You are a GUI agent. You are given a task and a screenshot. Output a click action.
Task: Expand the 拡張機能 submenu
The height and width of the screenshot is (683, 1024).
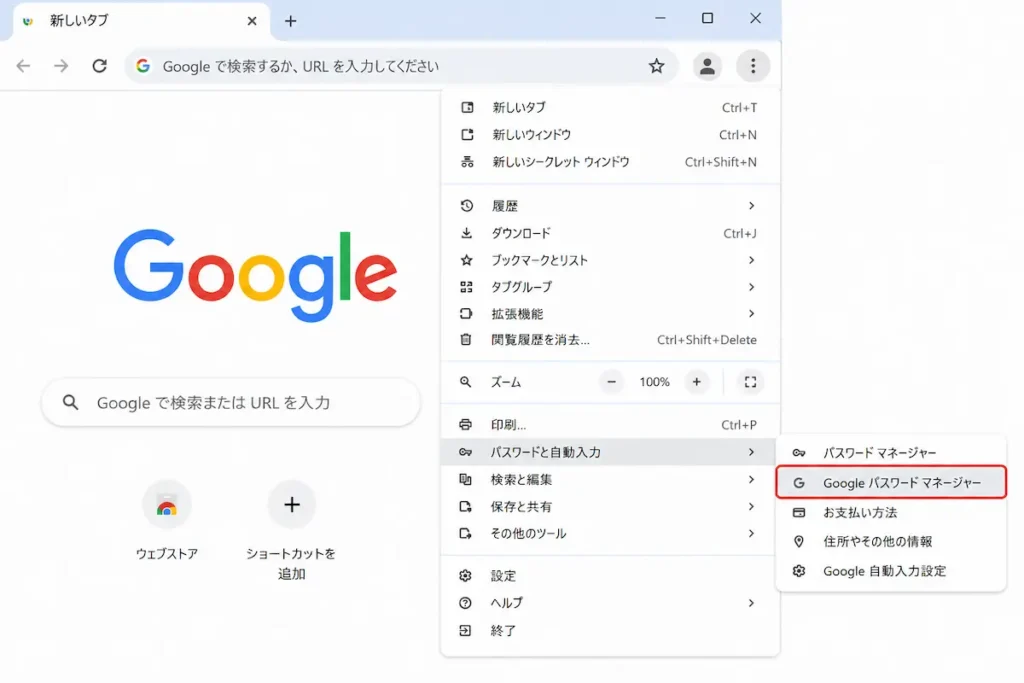click(610, 313)
